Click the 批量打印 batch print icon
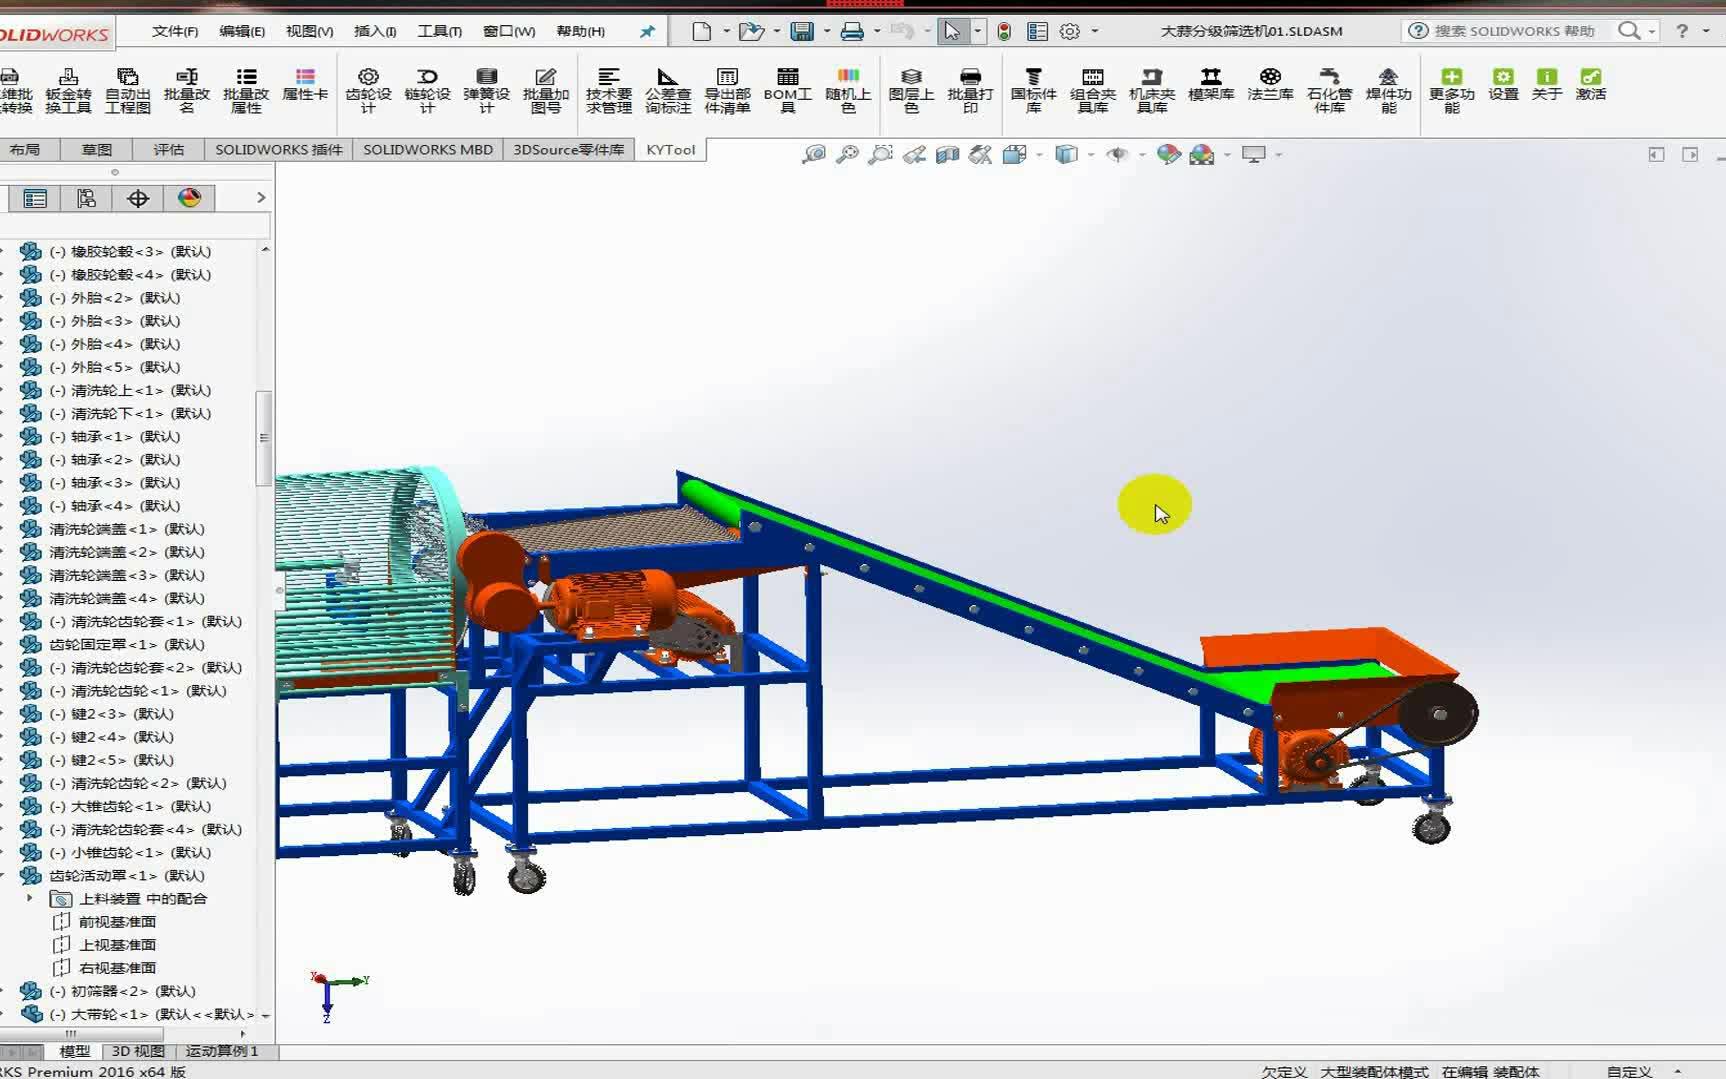This screenshot has width=1726, height=1079. (x=970, y=90)
